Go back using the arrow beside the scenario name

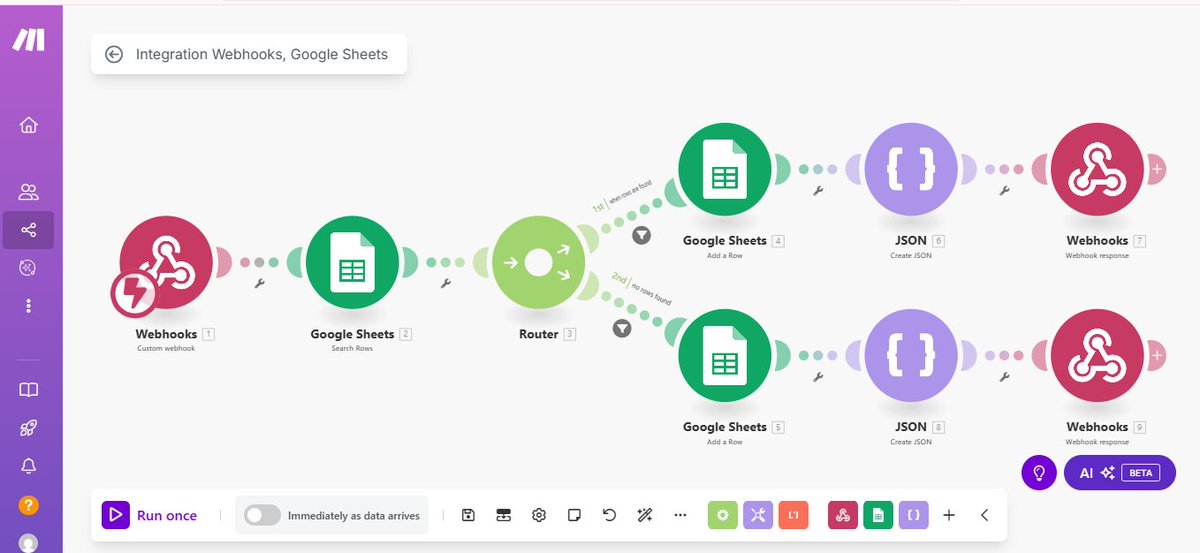coord(114,55)
